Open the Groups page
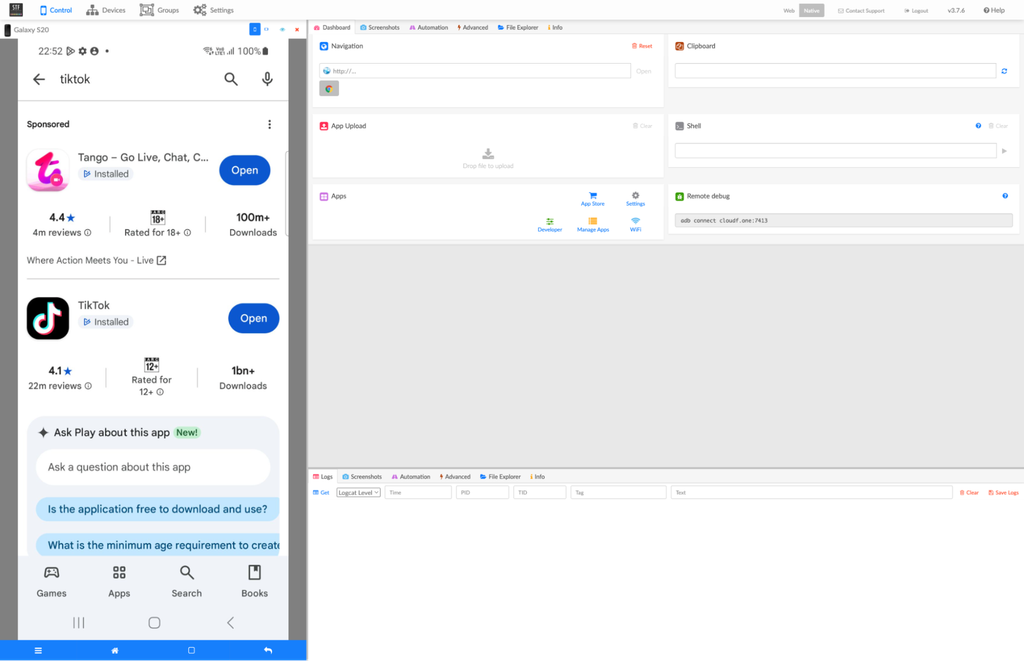 [x=159, y=10]
